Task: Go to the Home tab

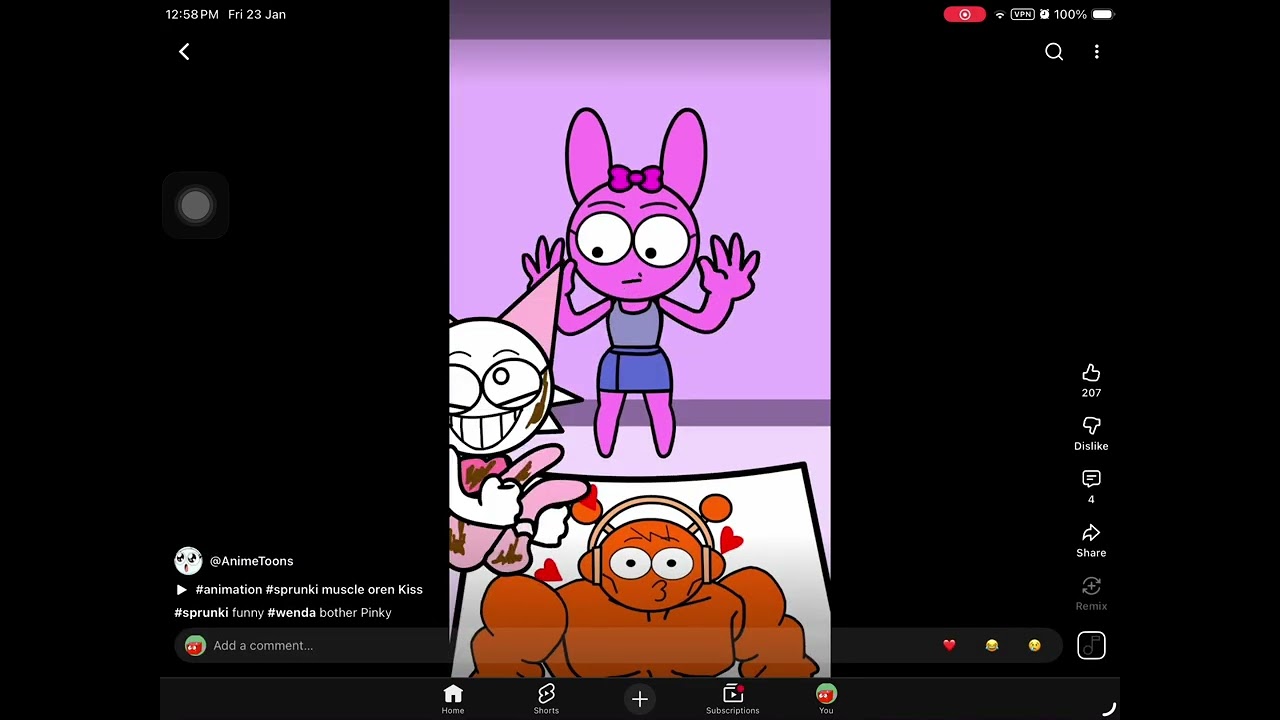Action: click(x=453, y=699)
